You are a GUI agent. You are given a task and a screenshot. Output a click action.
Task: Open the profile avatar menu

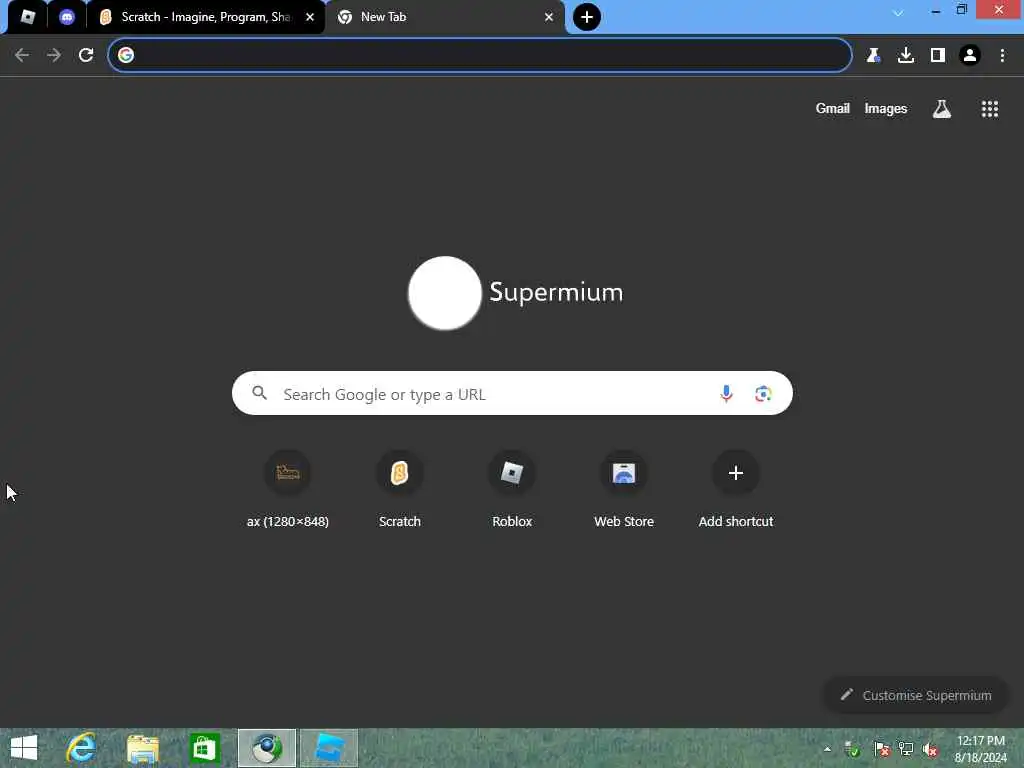970,55
